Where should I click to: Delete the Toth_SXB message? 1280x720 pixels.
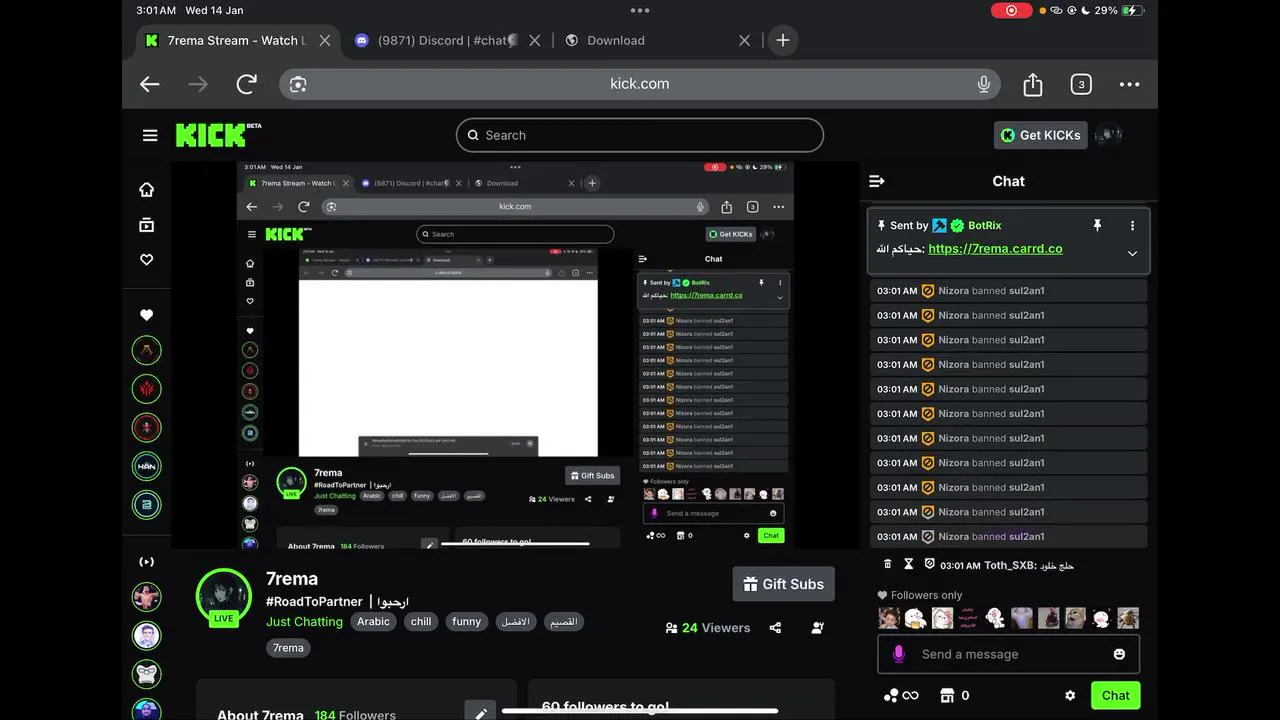pyautogui.click(x=887, y=564)
